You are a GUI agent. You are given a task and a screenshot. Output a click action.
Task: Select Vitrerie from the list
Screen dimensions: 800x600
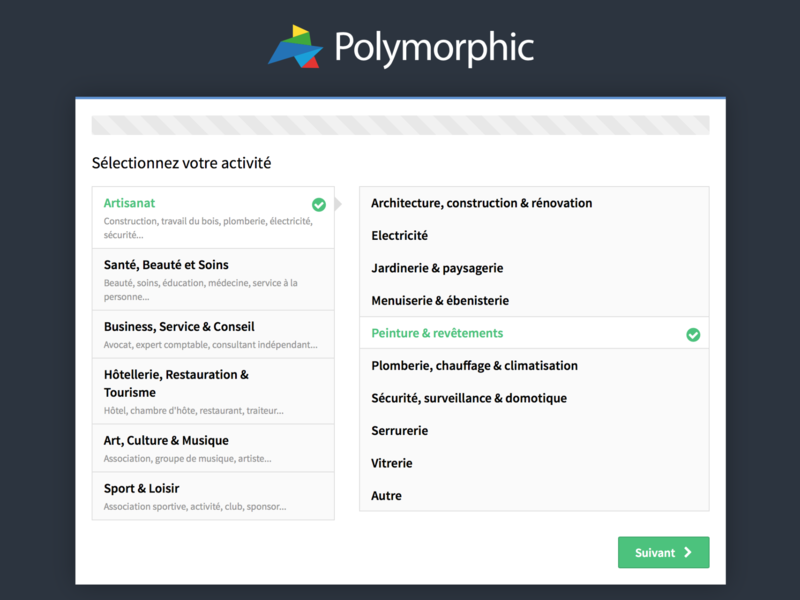point(391,463)
